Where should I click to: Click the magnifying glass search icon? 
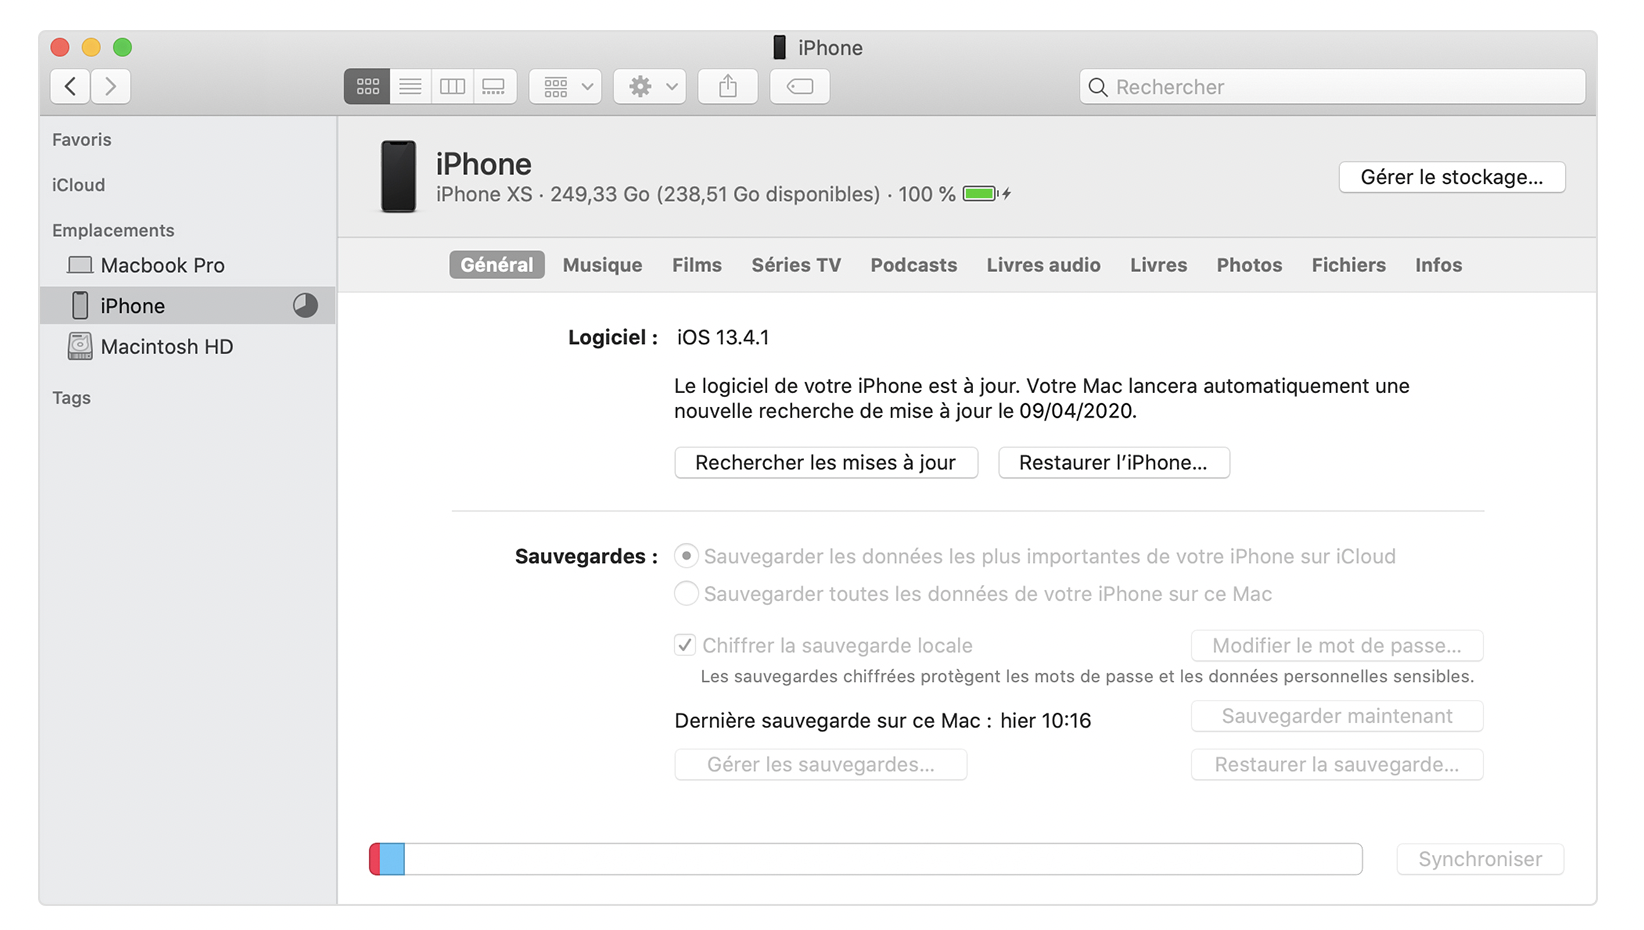[x=1098, y=87]
